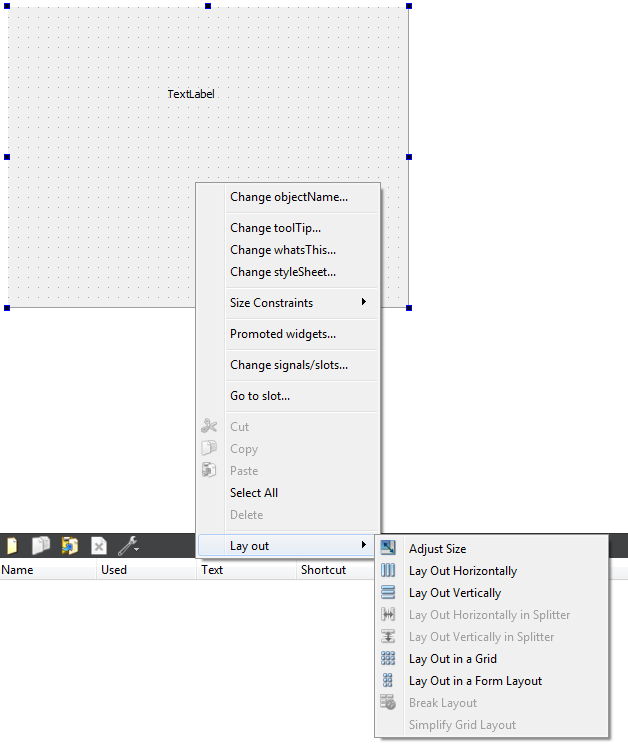Click the Lay Out Horizontally icon
628x749 pixels.
click(388, 570)
